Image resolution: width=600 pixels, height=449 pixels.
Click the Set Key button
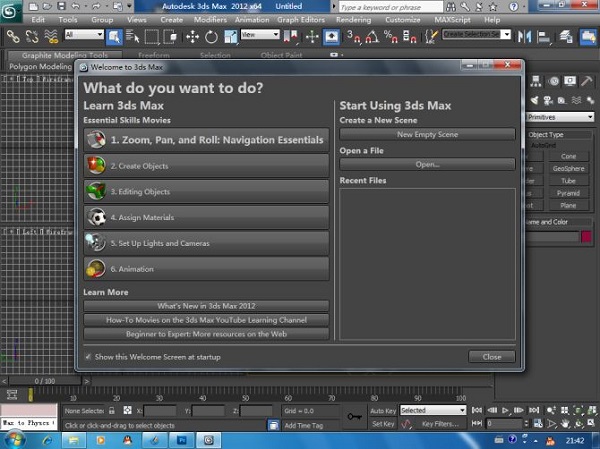383,424
